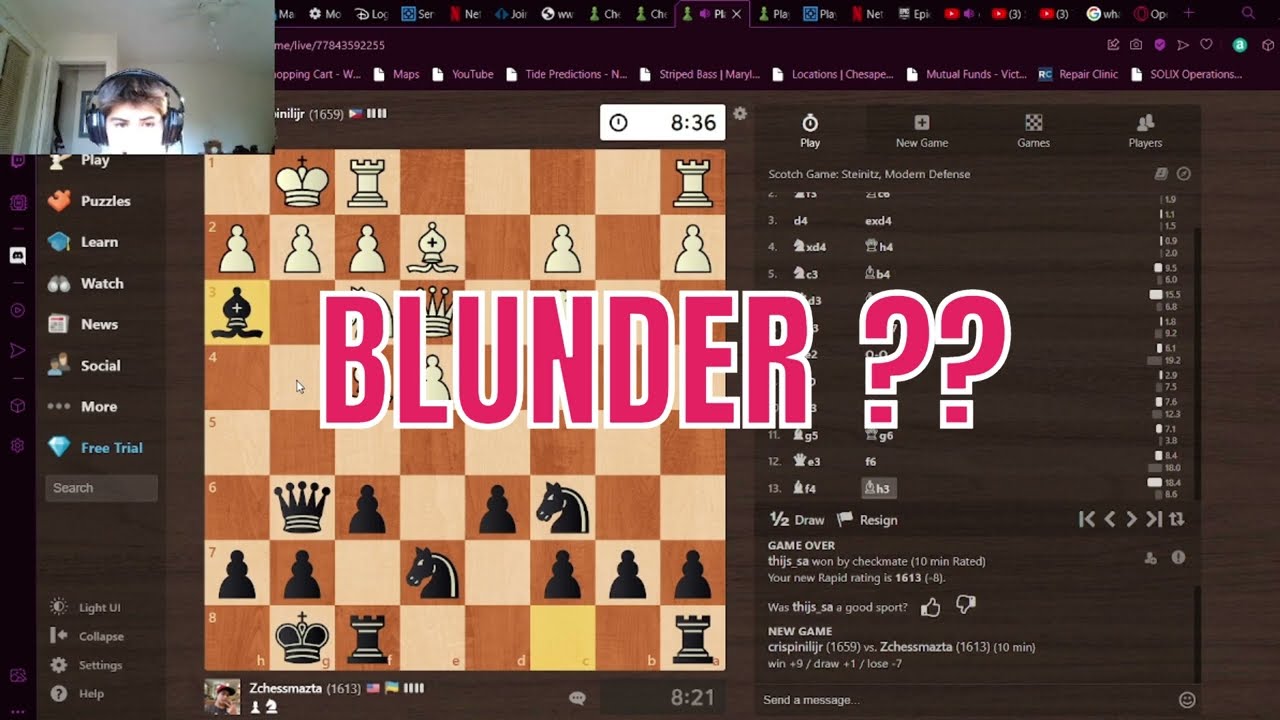Open chess site Settings
The height and width of the screenshot is (720, 1280).
click(x=87, y=665)
